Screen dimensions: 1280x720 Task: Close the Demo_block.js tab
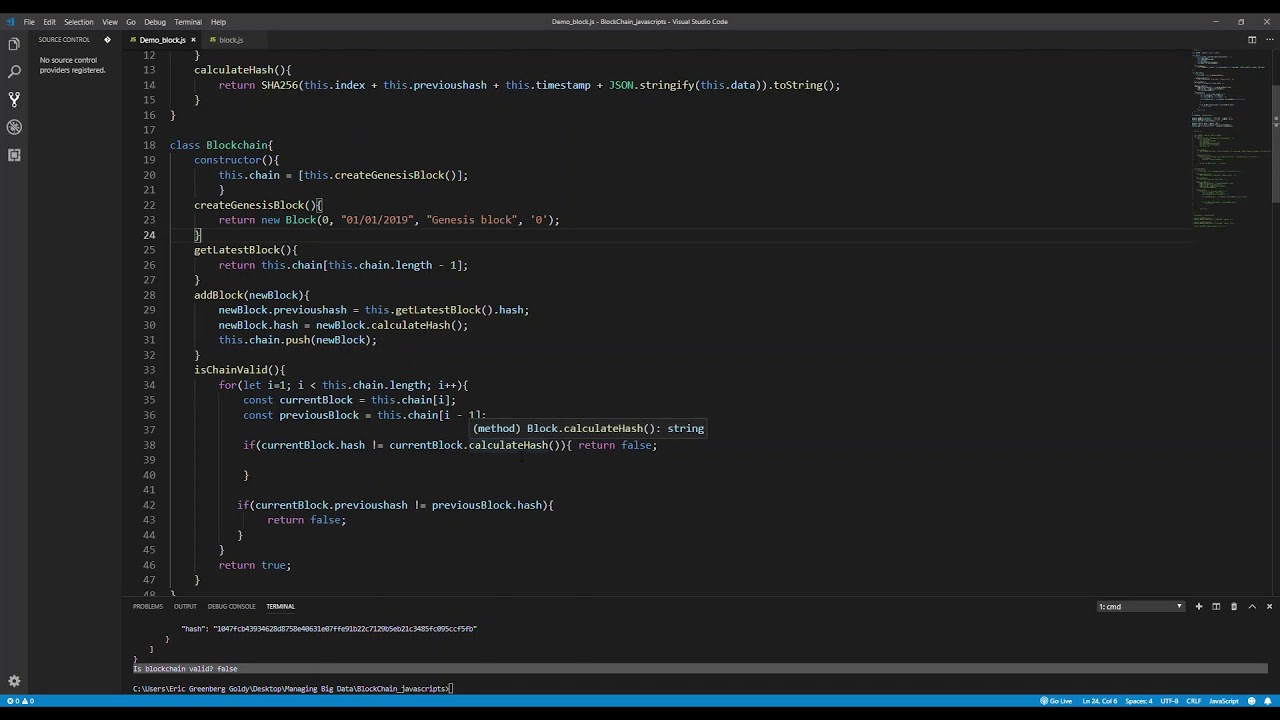[x=193, y=40]
